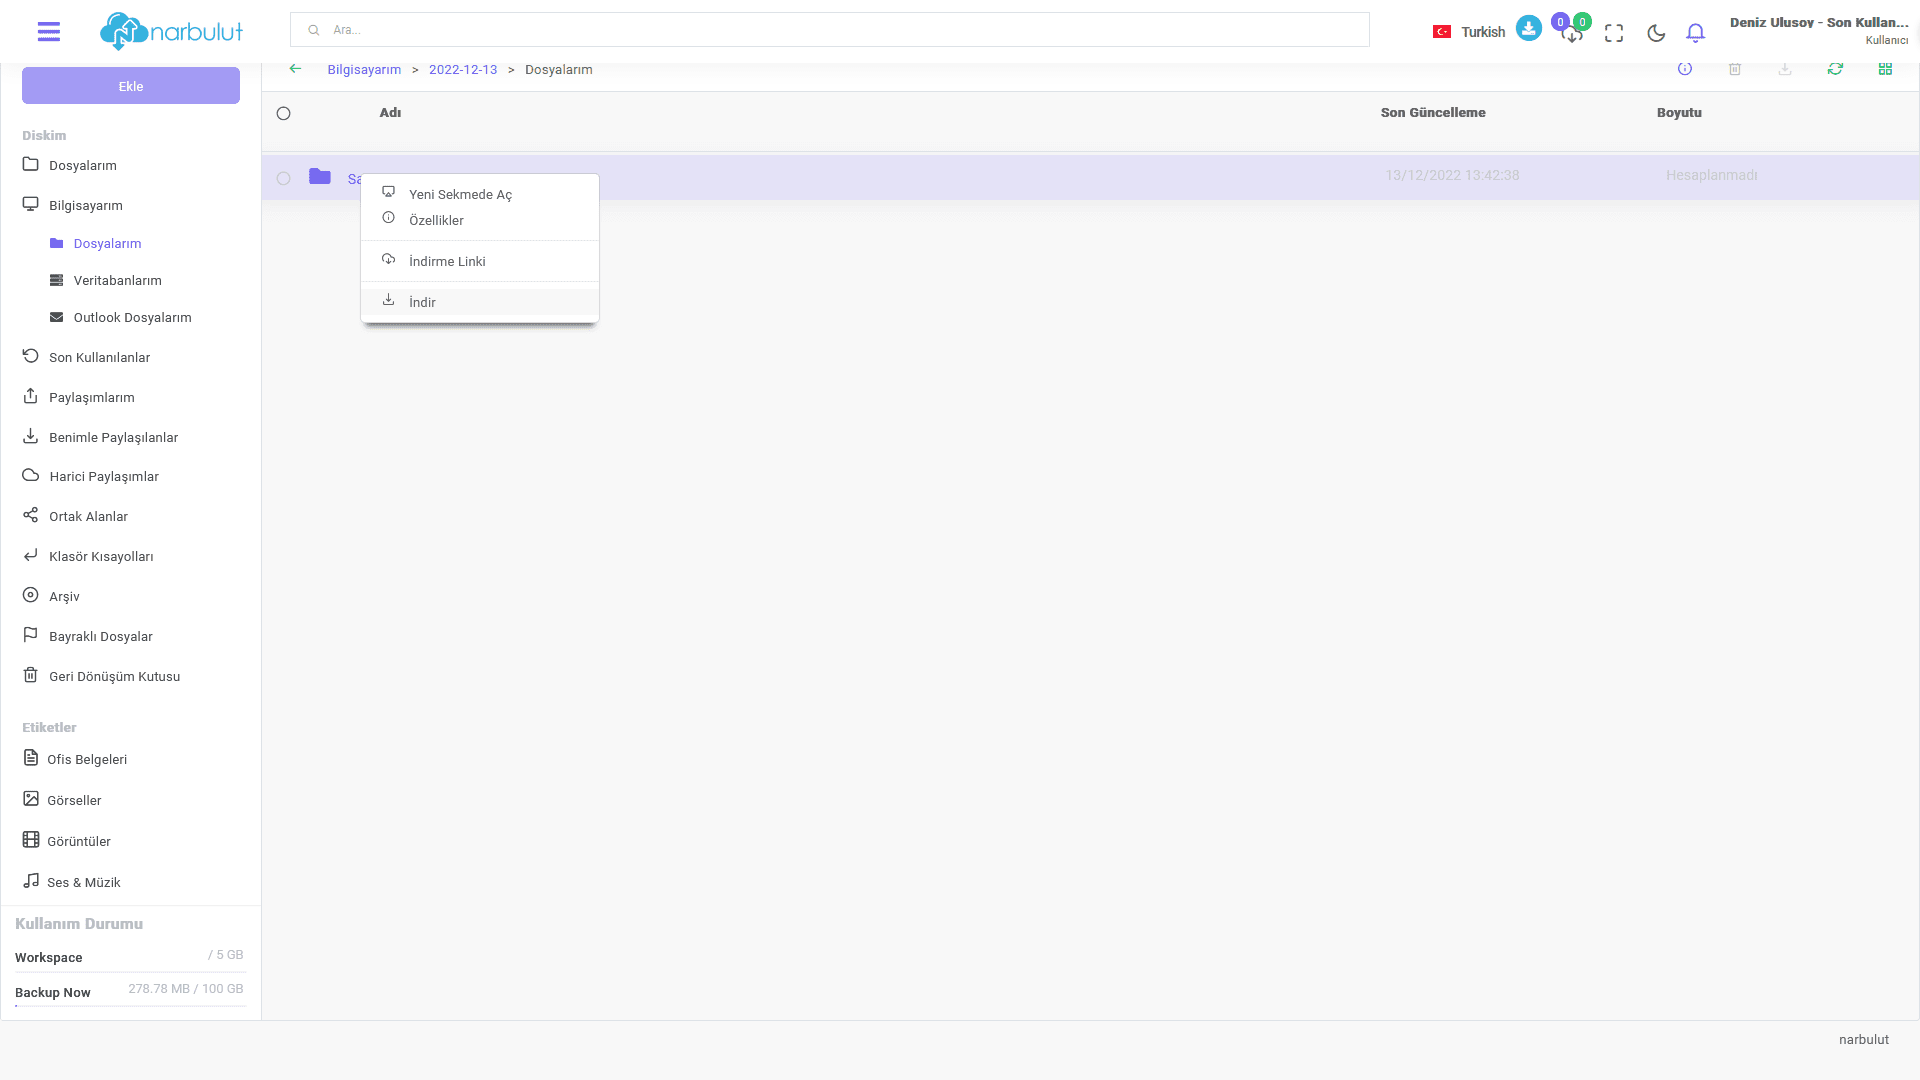
Task: Click the back arrow in breadcrumb
Action: tap(295, 69)
